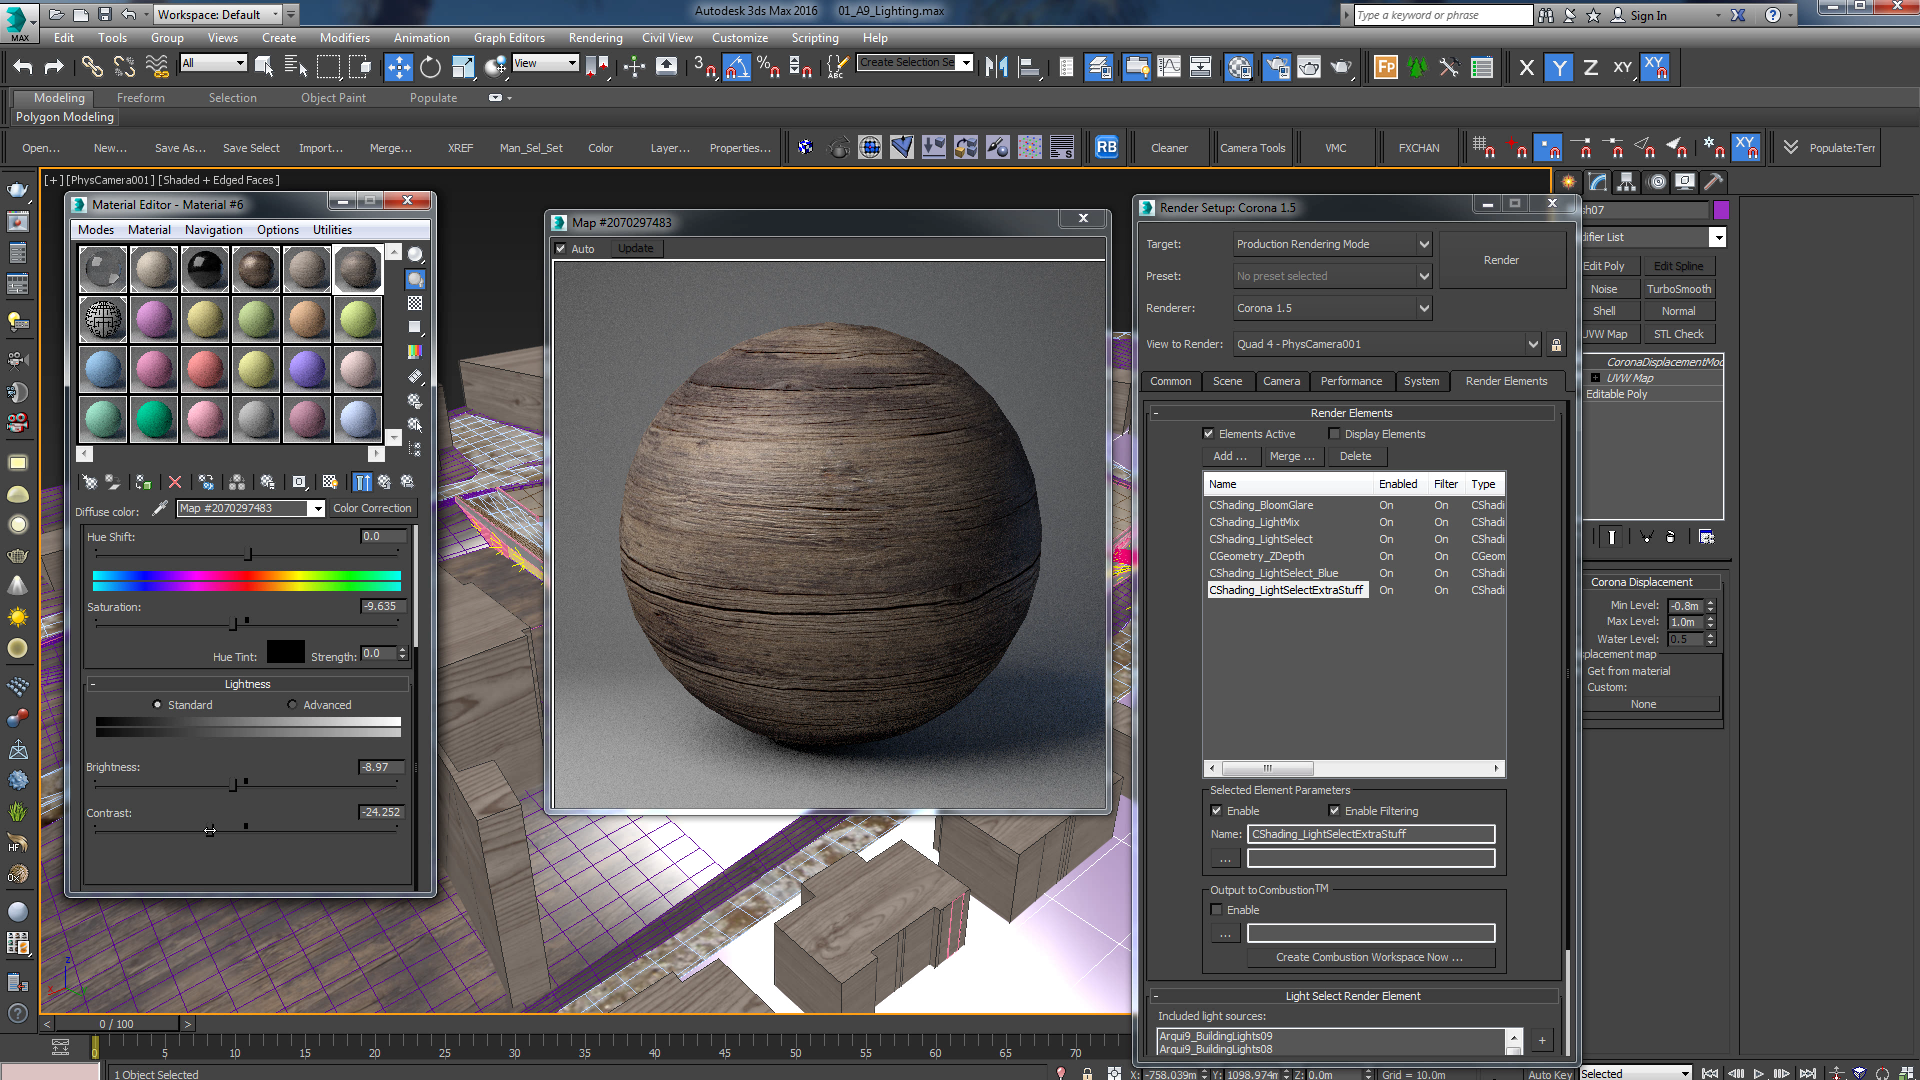Open the Renderer Corona 1.5 dropdown

[x=1332, y=309]
